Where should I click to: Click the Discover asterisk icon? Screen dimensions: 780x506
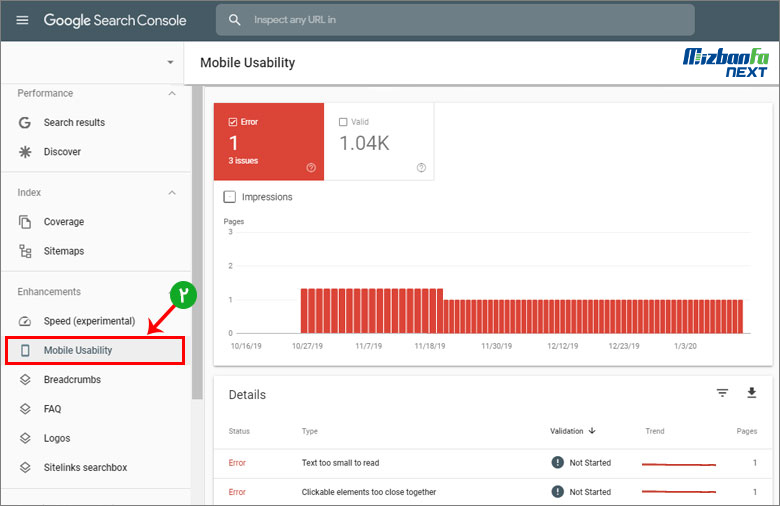[x=24, y=152]
